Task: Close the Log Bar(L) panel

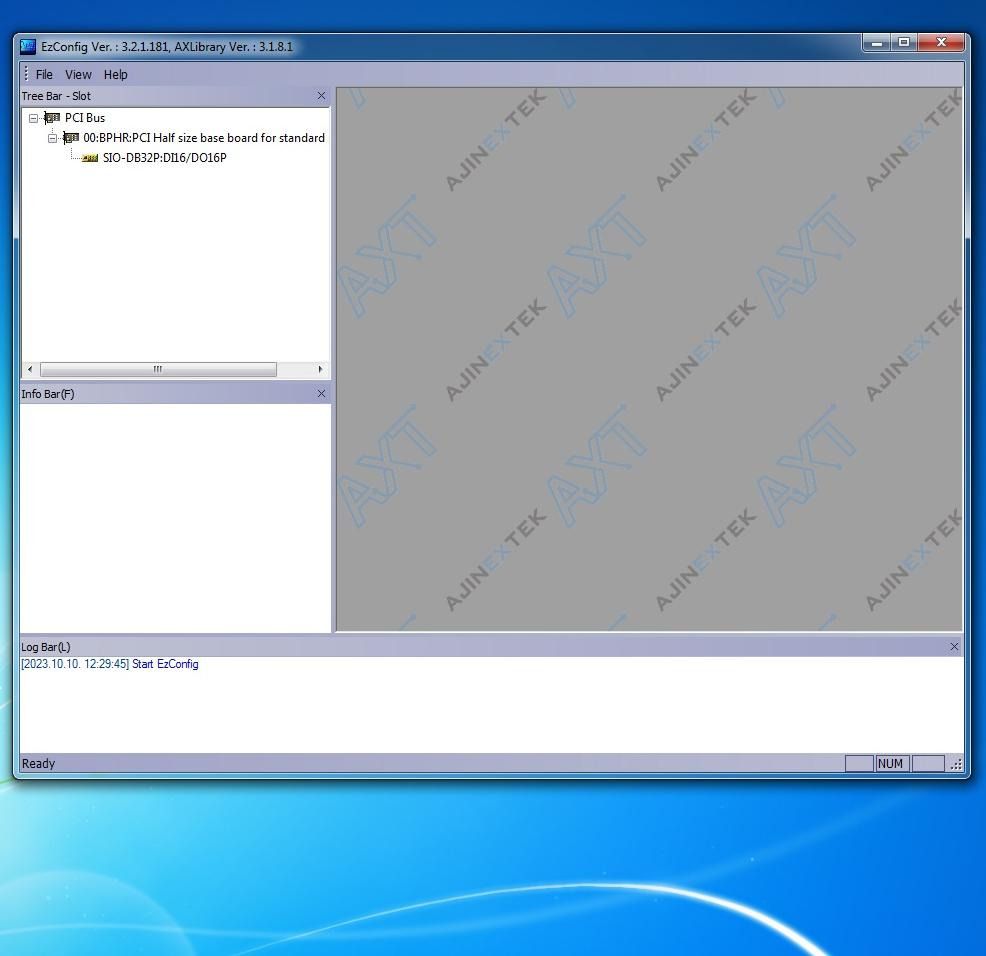Action: click(x=954, y=647)
